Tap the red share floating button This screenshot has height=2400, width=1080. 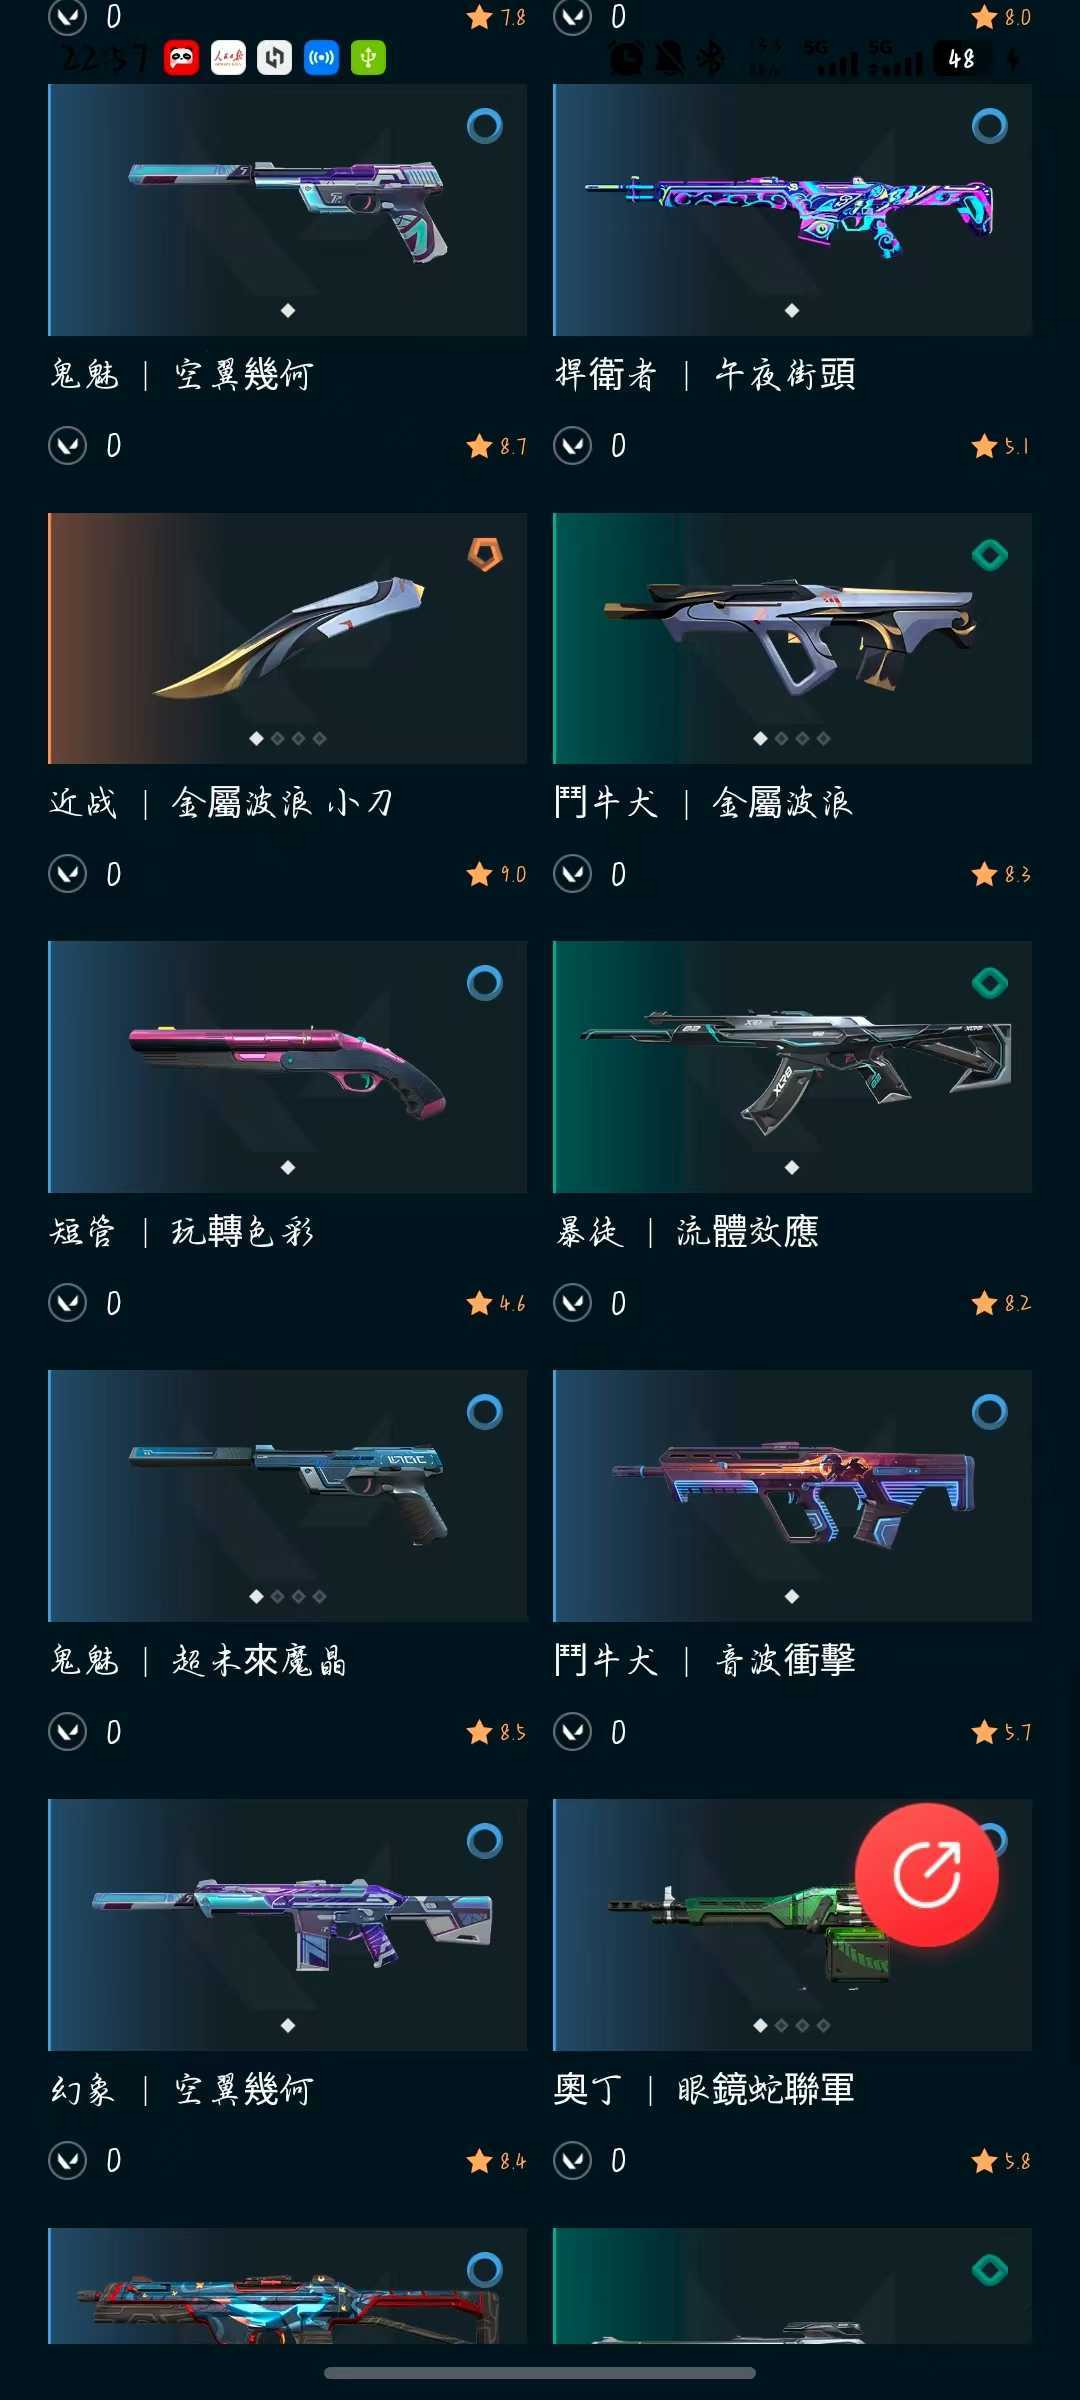pyautogui.click(x=927, y=1875)
